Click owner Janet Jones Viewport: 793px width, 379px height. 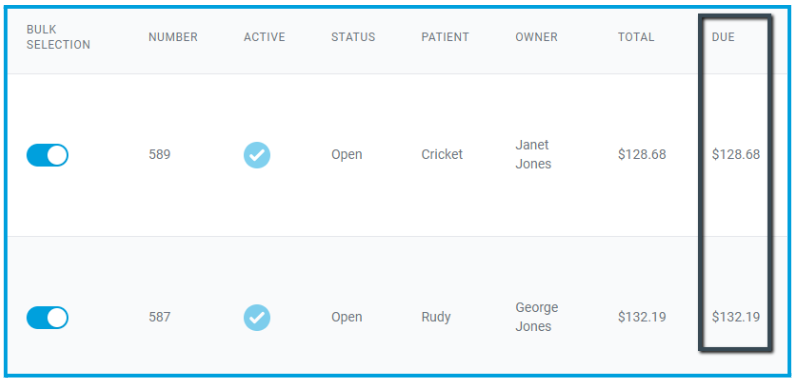click(534, 154)
